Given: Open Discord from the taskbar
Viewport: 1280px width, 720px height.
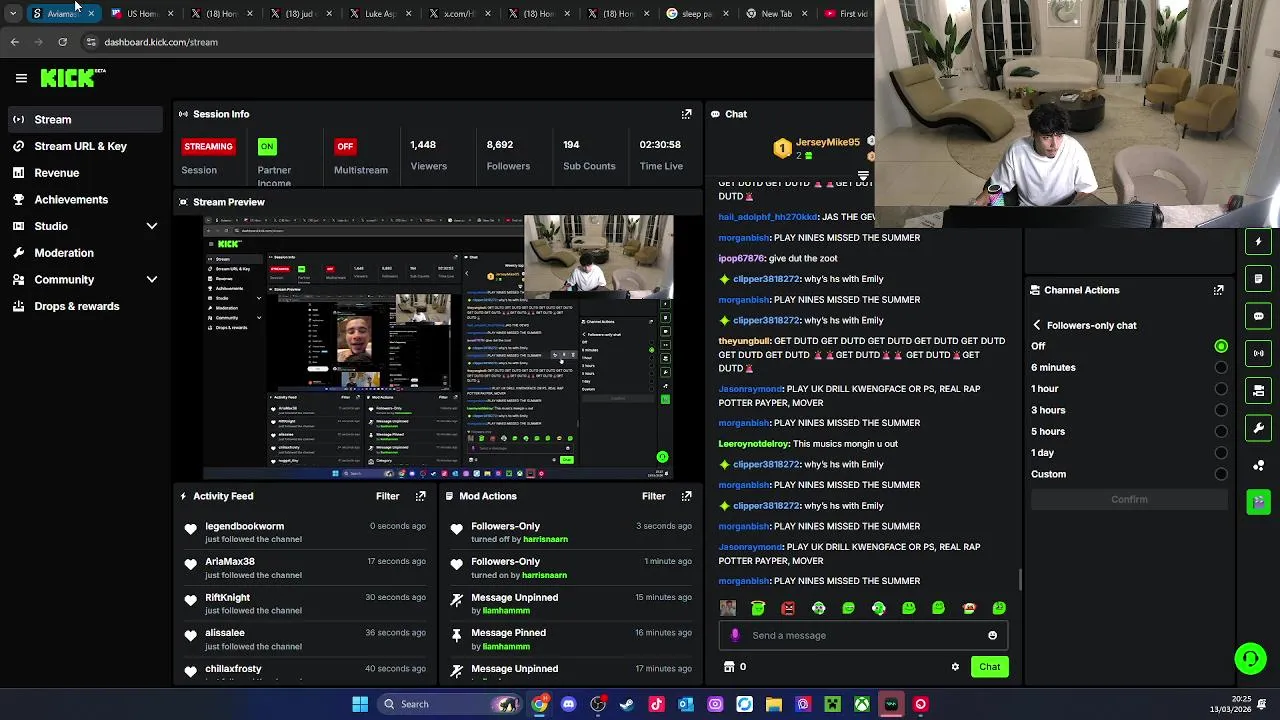Looking at the screenshot, I should pyautogui.click(x=569, y=704).
